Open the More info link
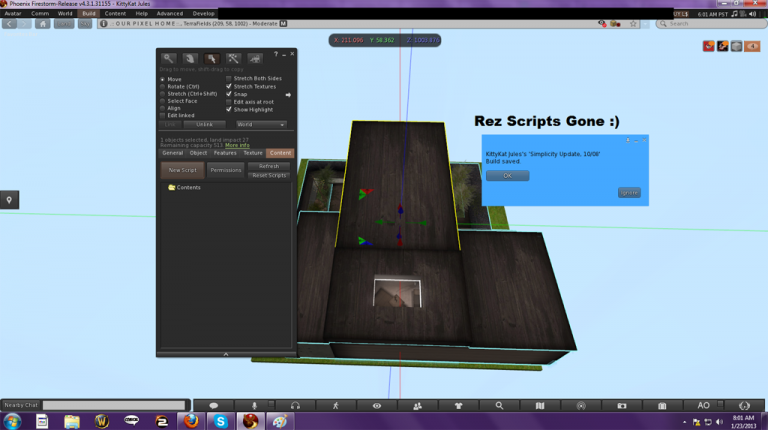This screenshot has width=768, height=430. click(237, 145)
